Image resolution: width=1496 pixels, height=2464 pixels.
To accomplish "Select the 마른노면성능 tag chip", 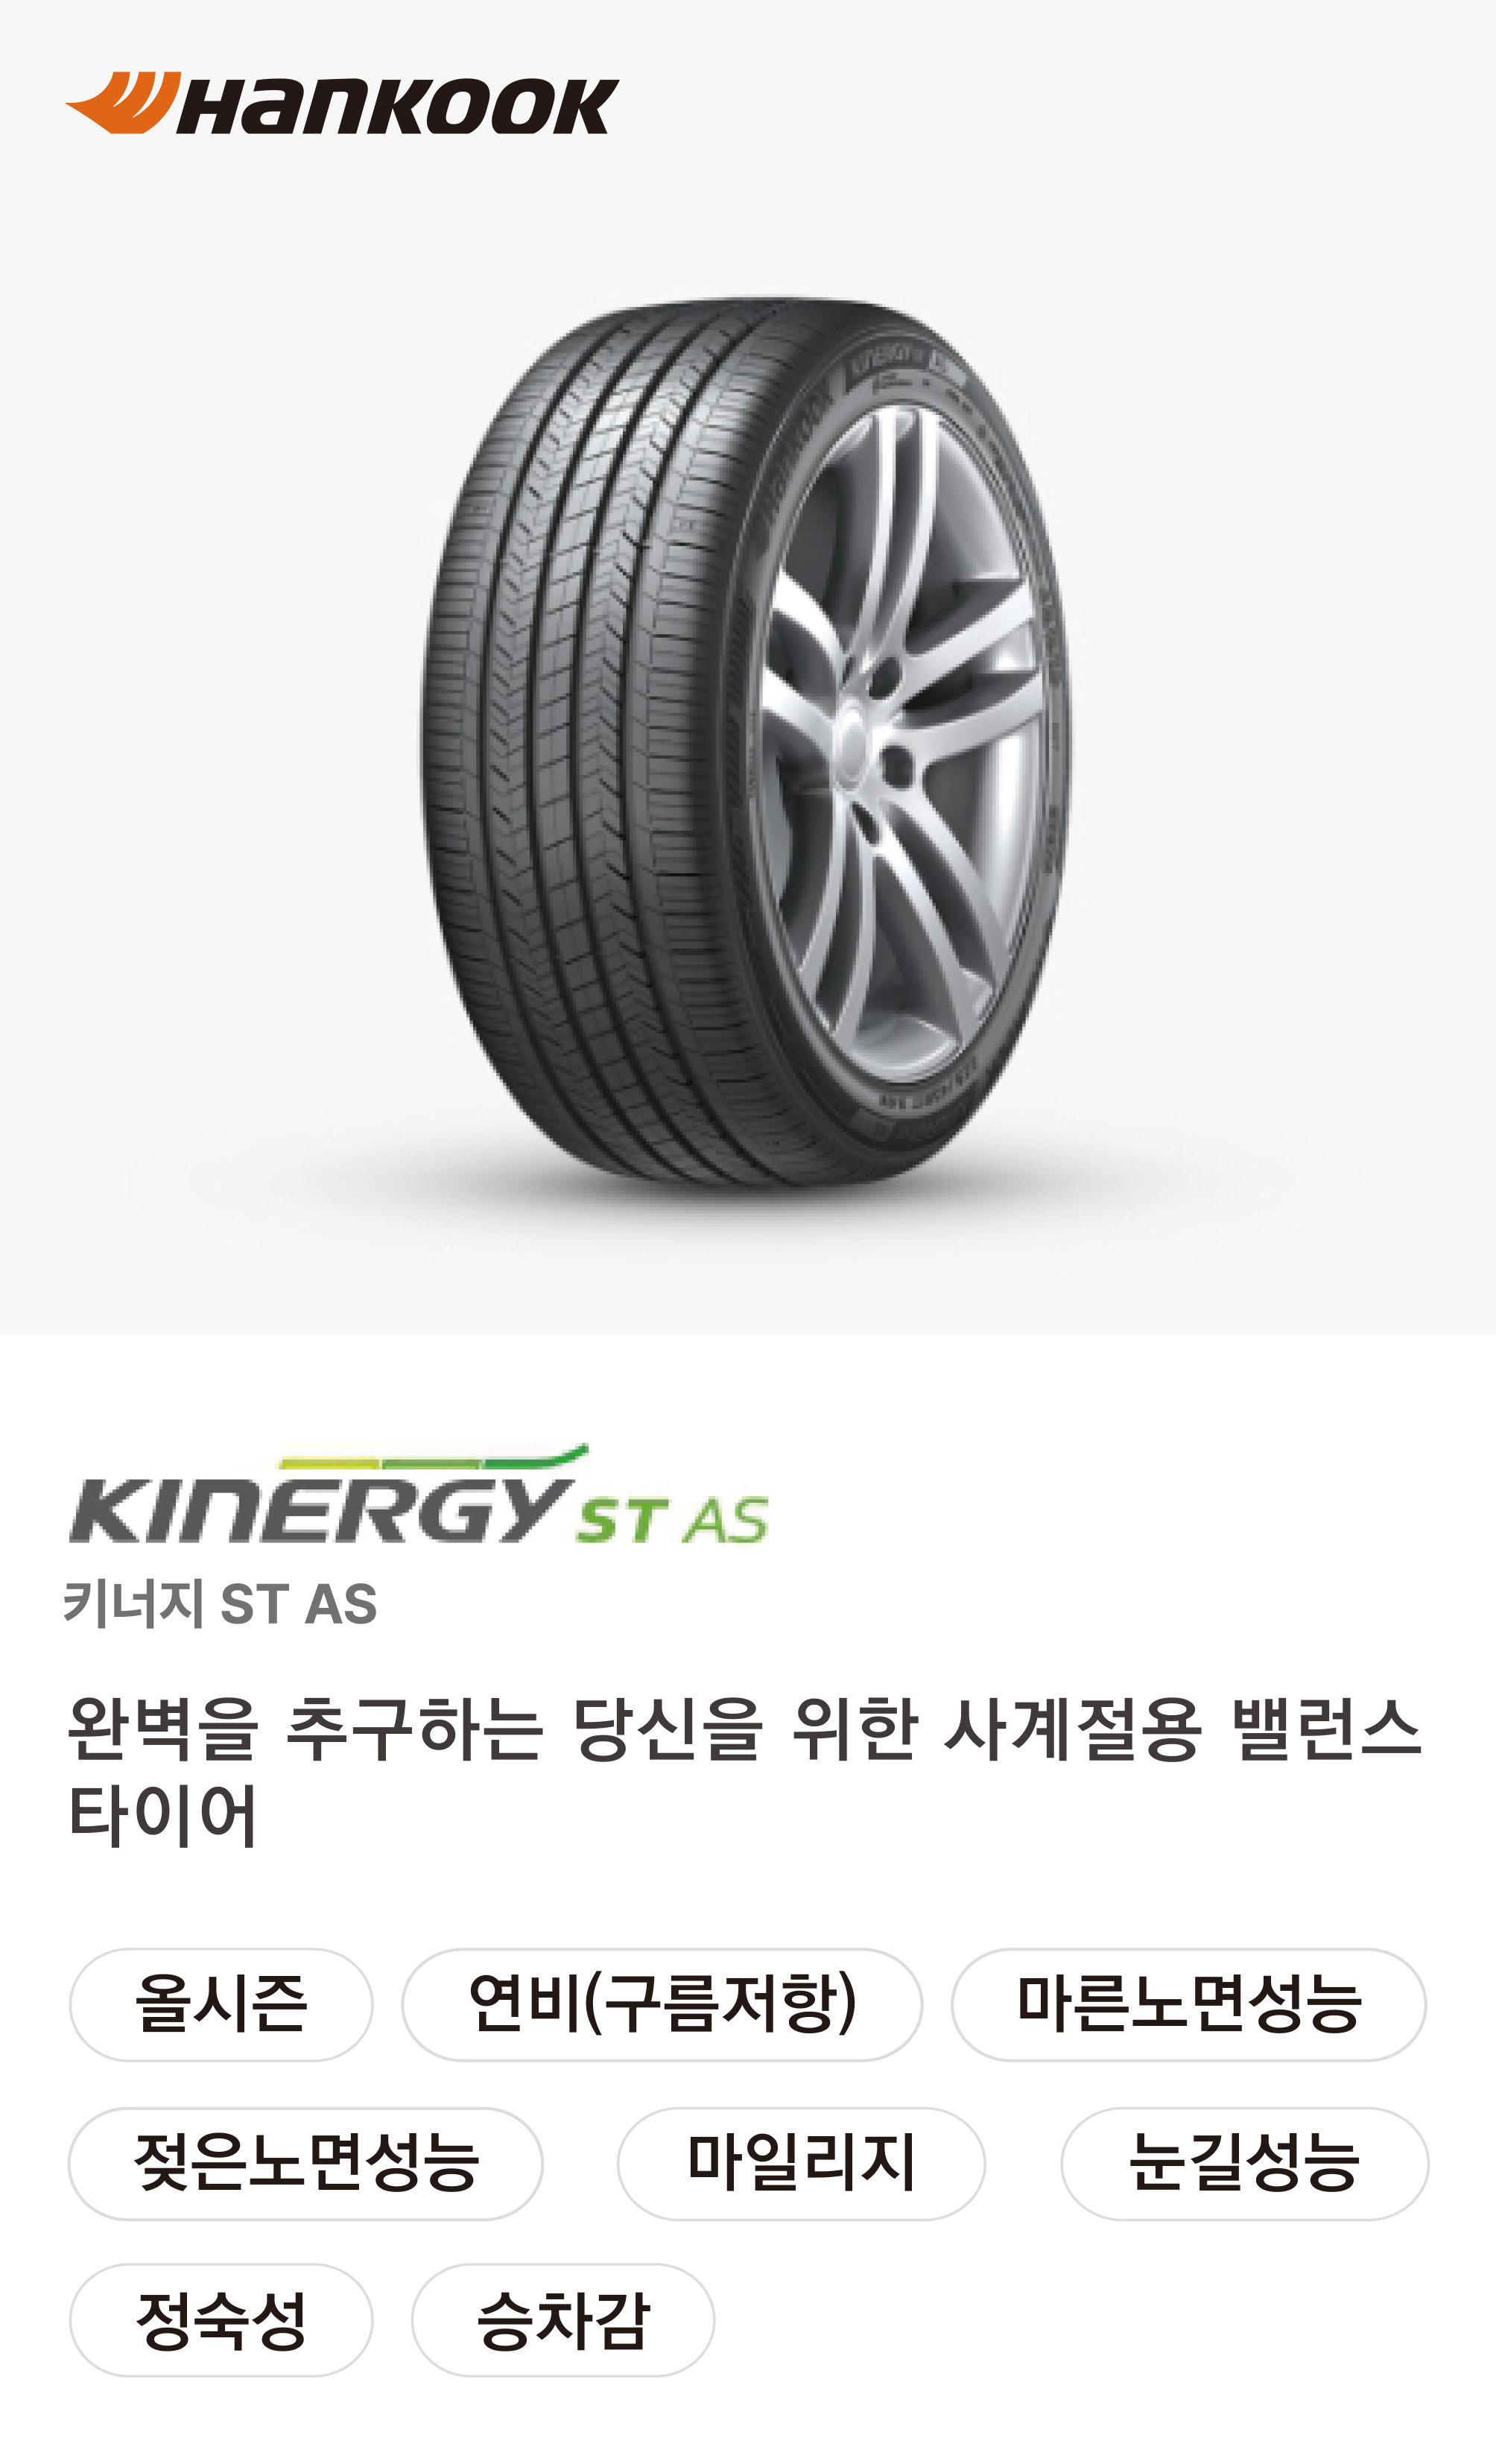I will (x=1189, y=2004).
